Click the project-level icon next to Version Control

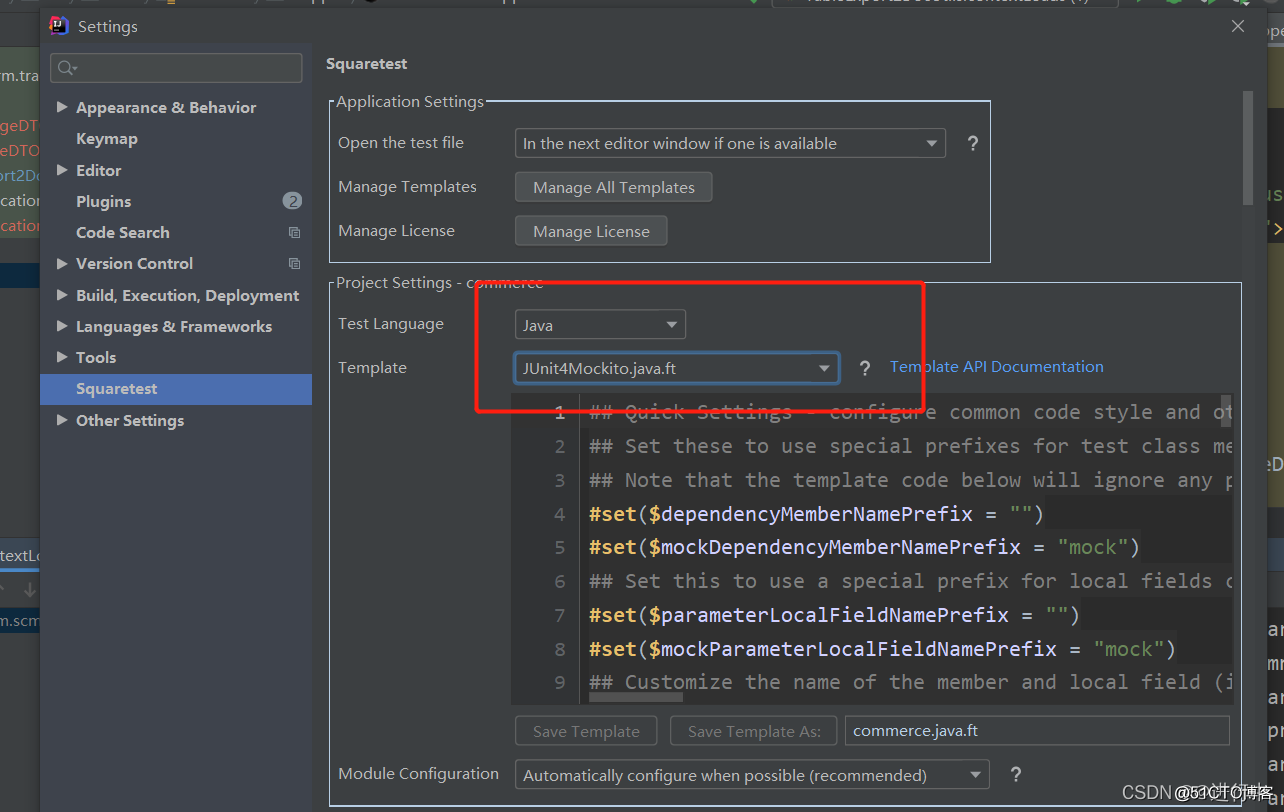(x=294, y=264)
